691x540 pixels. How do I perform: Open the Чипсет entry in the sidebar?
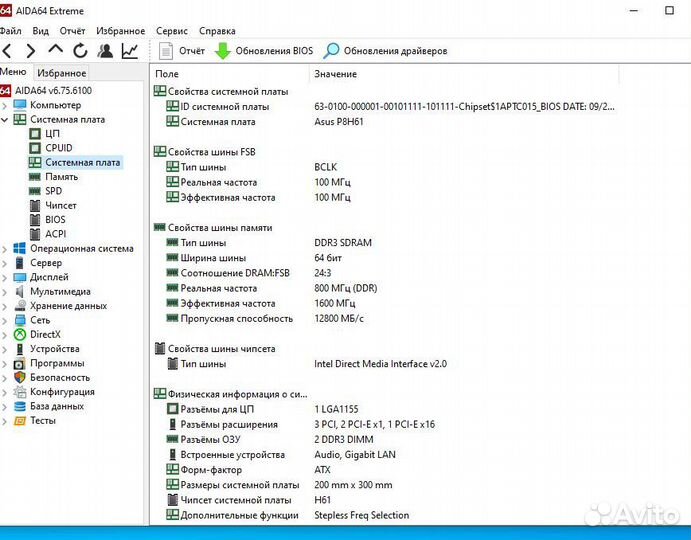[60, 205]
